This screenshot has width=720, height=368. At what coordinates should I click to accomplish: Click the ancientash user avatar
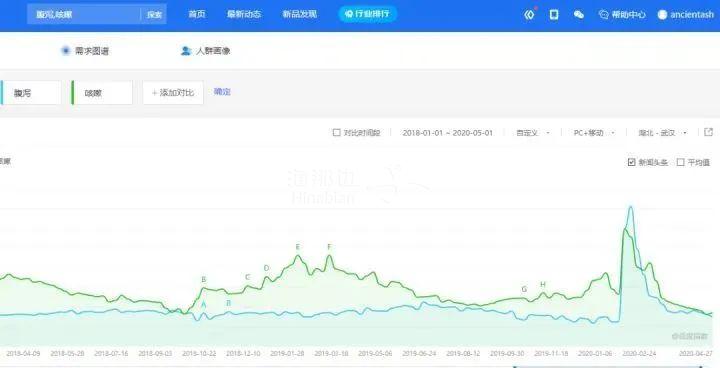(662, 15)
